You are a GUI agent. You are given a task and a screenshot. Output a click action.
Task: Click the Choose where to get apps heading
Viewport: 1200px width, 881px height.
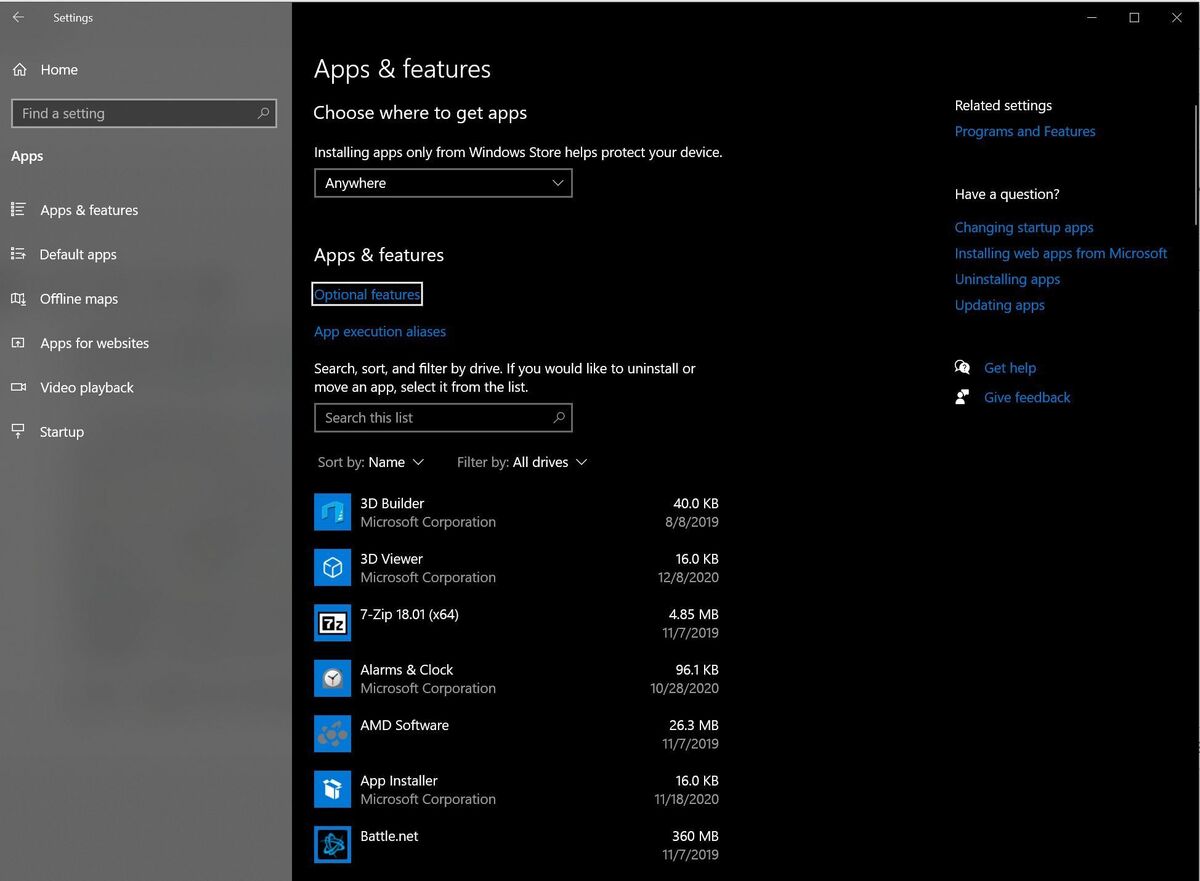coord(420,113)
